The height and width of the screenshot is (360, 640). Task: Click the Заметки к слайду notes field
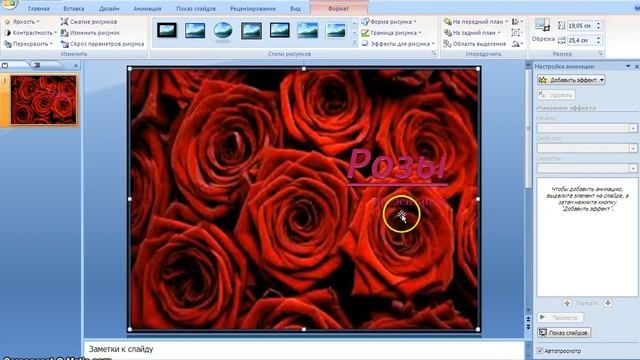[304, 349]
